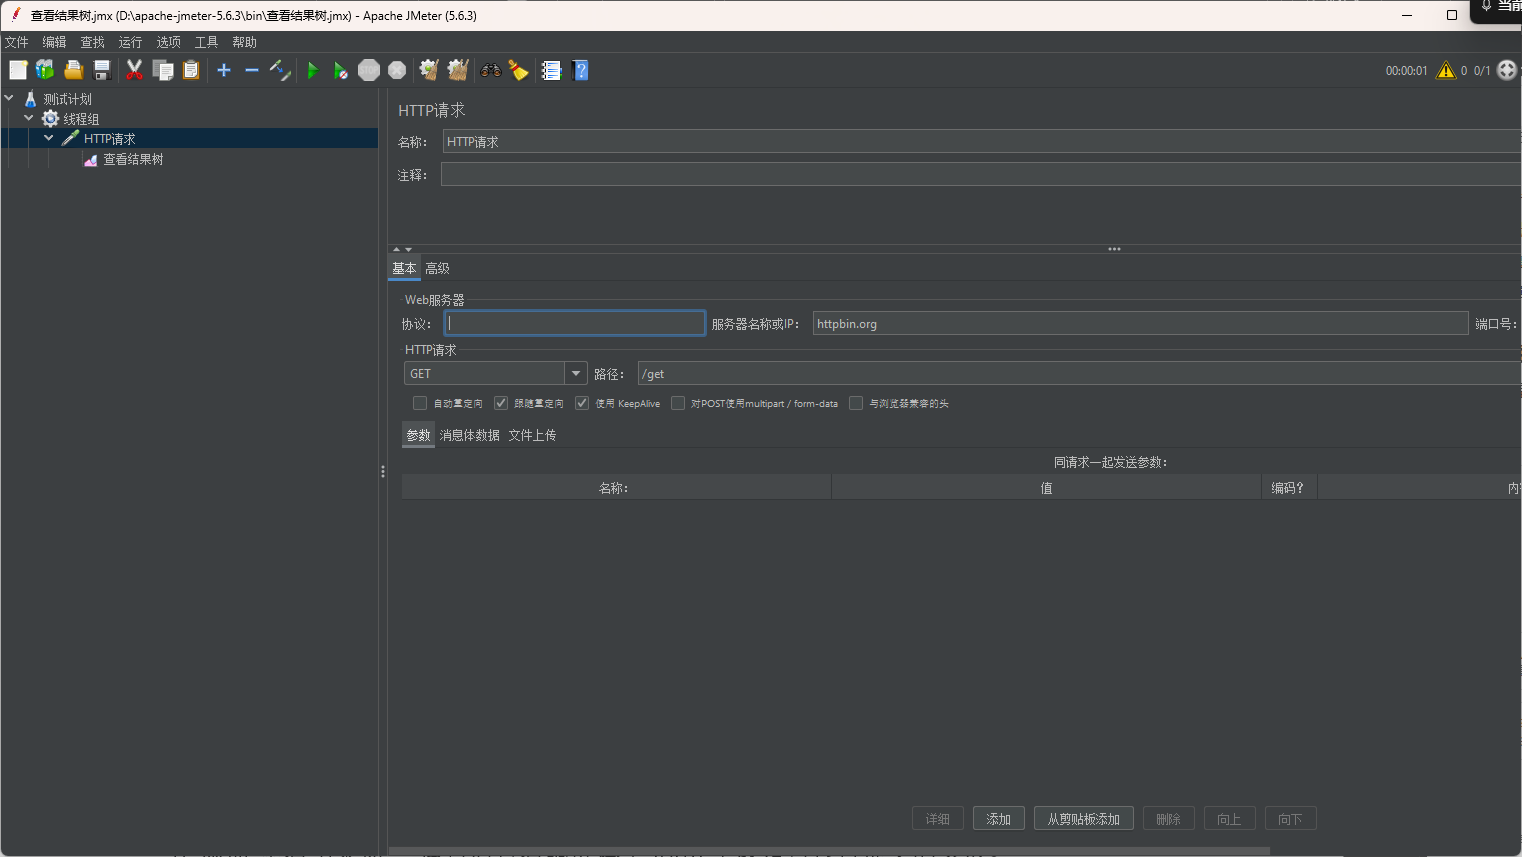Click the remote engines status icon
The height and width of the screenshot is (857, 1522).
point(1507,70)
